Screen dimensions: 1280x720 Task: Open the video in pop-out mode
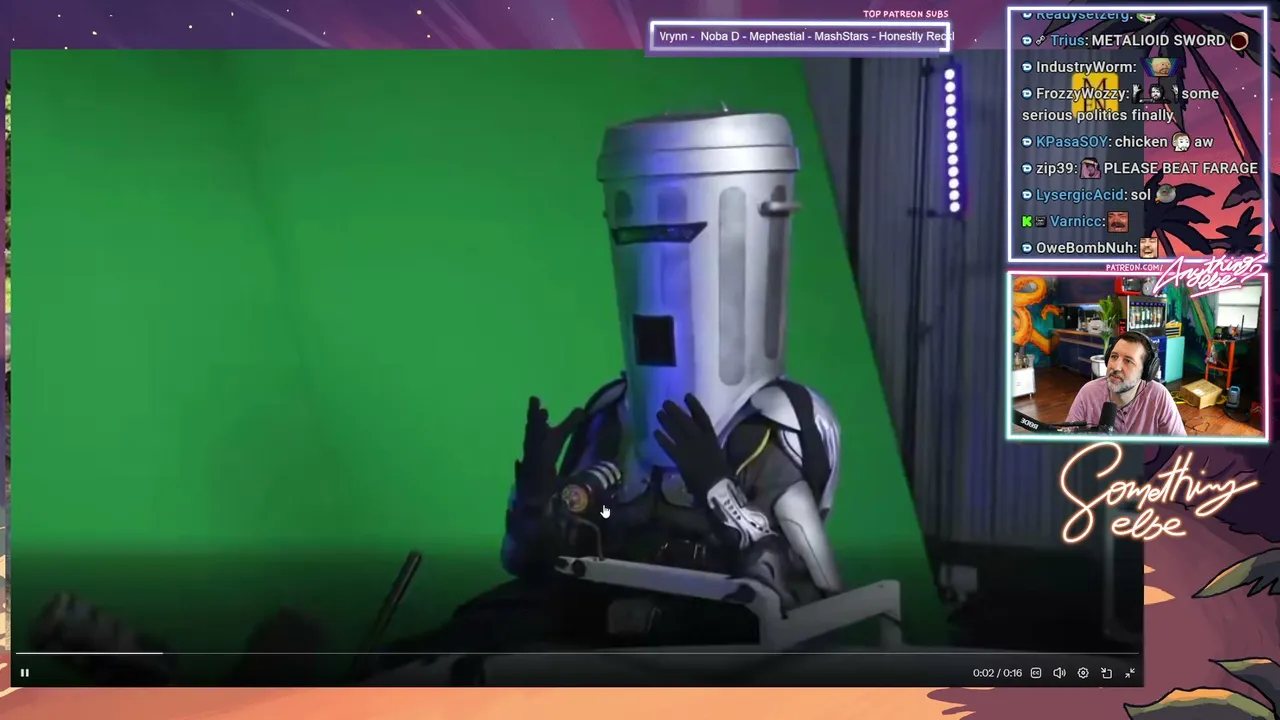pyautogui.click(x=1106, y=673)
